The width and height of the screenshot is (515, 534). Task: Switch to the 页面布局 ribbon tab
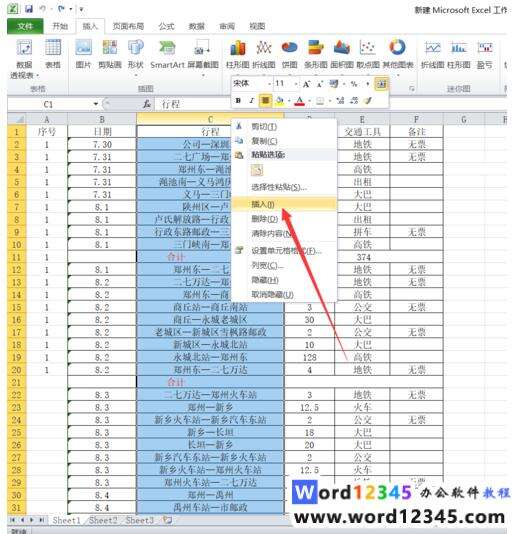[x=128, y=26]
